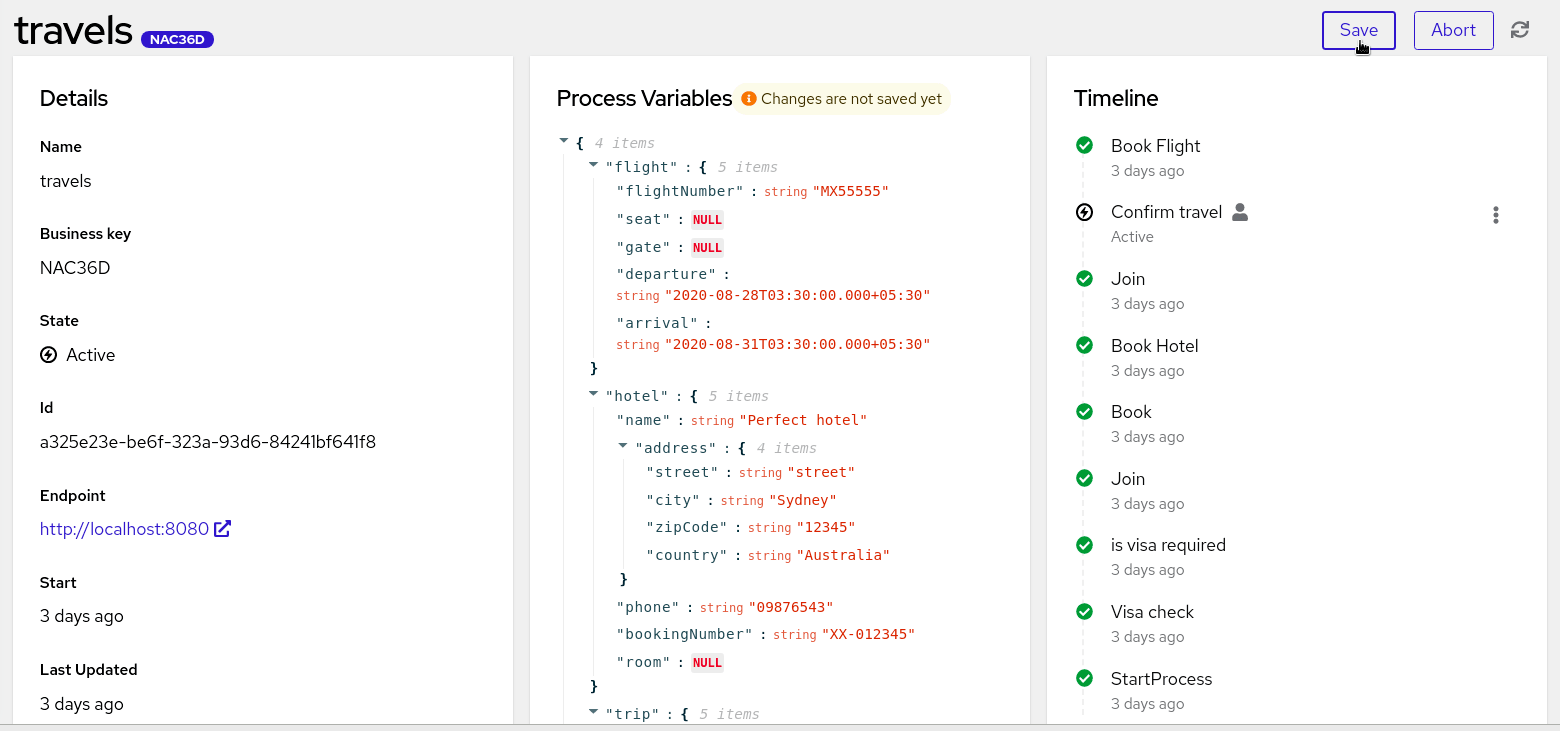
Task: Click the green check icon of Book Flight
Action: [x=1084, y=146]
